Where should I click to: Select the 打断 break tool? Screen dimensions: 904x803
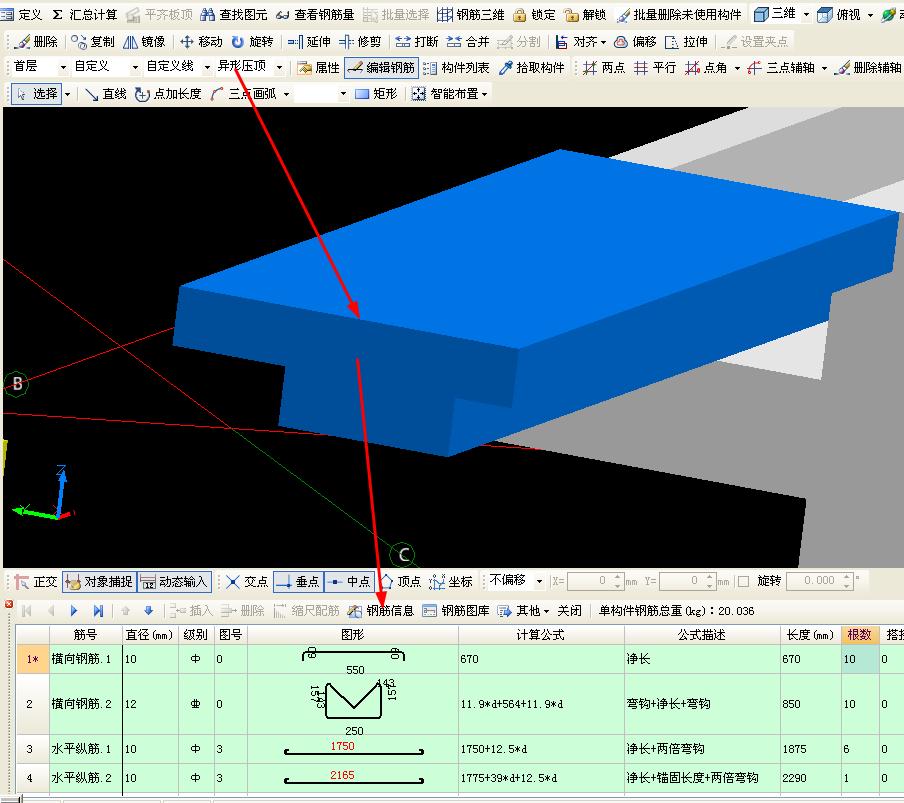click(417, 42)
